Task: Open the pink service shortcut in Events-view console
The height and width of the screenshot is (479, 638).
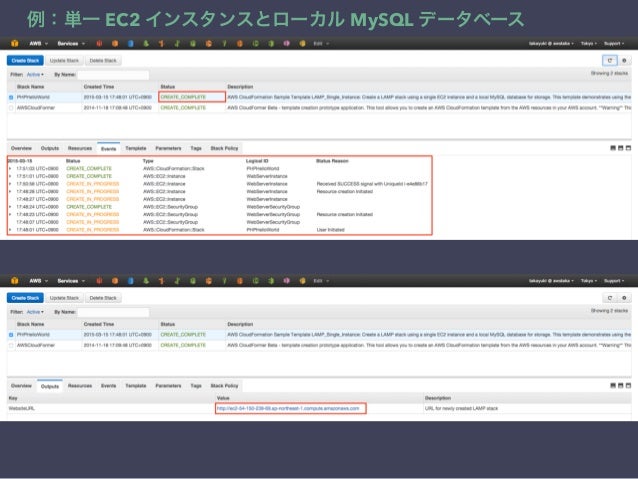Action: [x=287, y=43]
